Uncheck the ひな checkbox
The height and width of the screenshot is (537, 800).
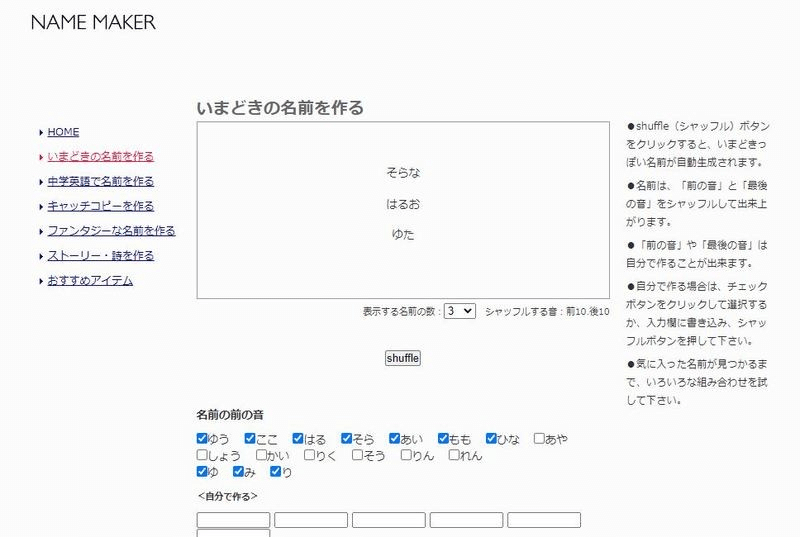[x=491, y=438]
